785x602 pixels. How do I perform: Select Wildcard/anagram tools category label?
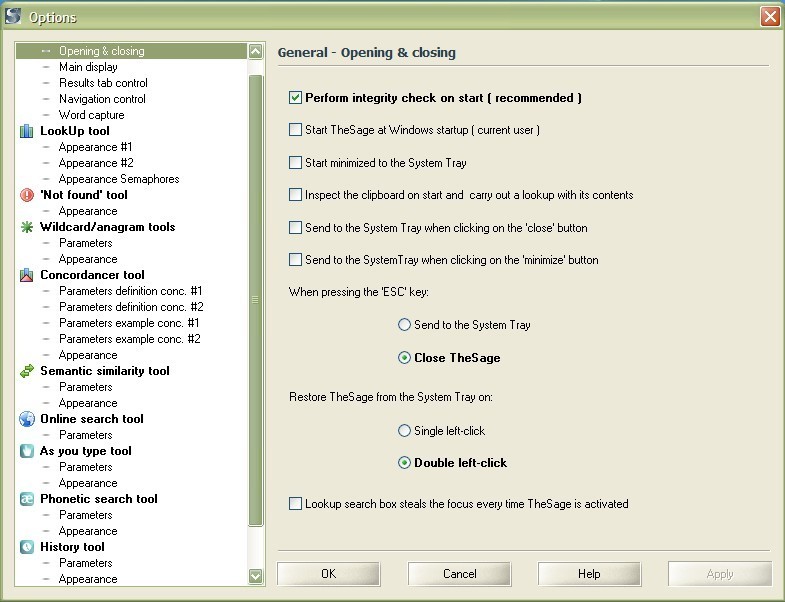(108, 227)
